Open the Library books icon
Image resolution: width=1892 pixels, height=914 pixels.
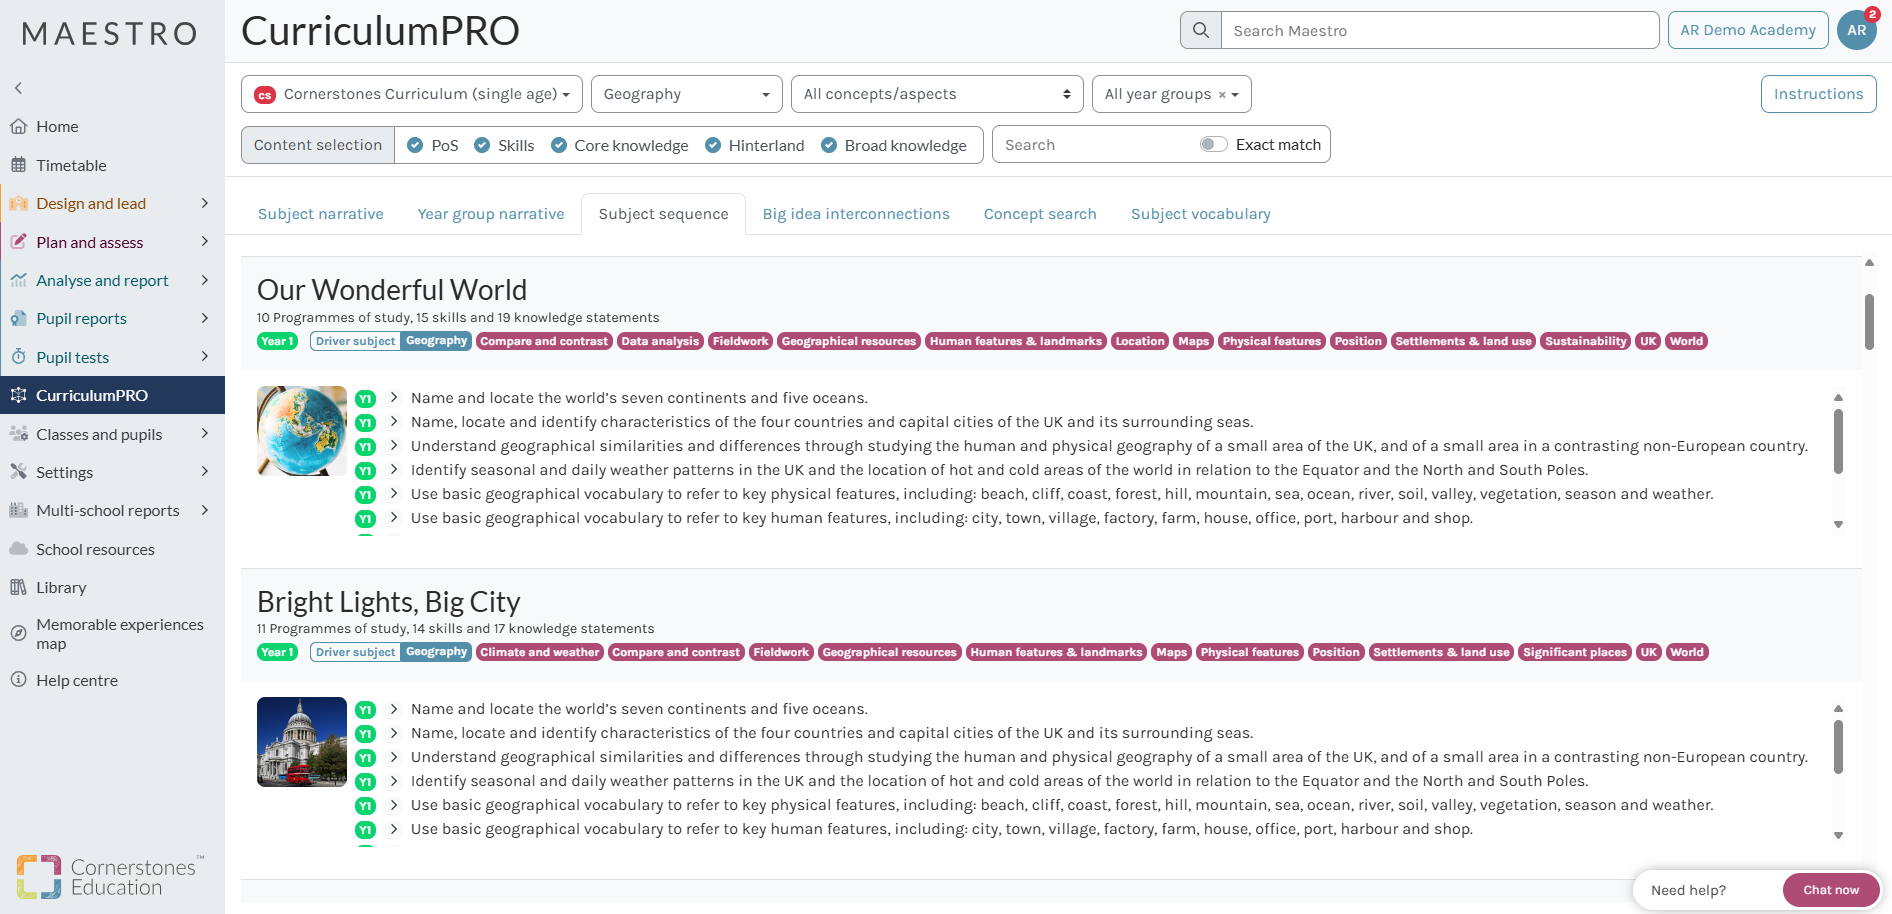(x=18, y=588)
